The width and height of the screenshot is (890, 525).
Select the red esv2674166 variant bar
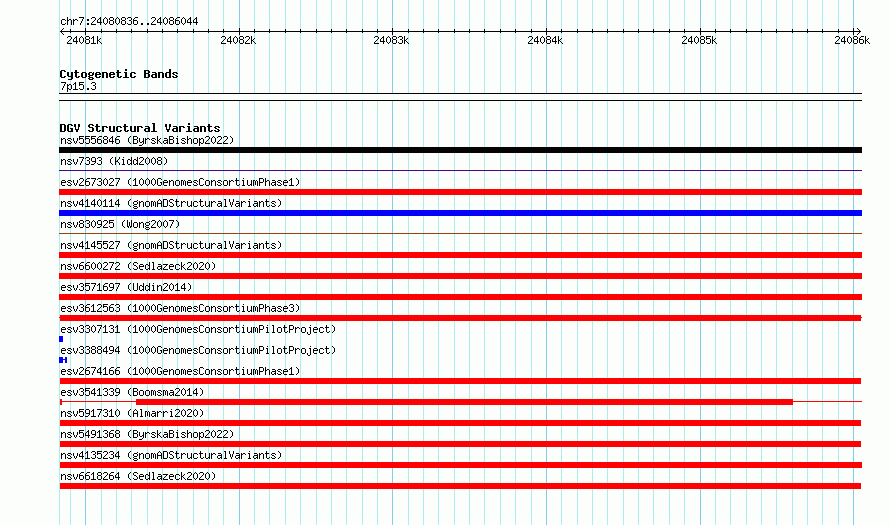[460, 381]
